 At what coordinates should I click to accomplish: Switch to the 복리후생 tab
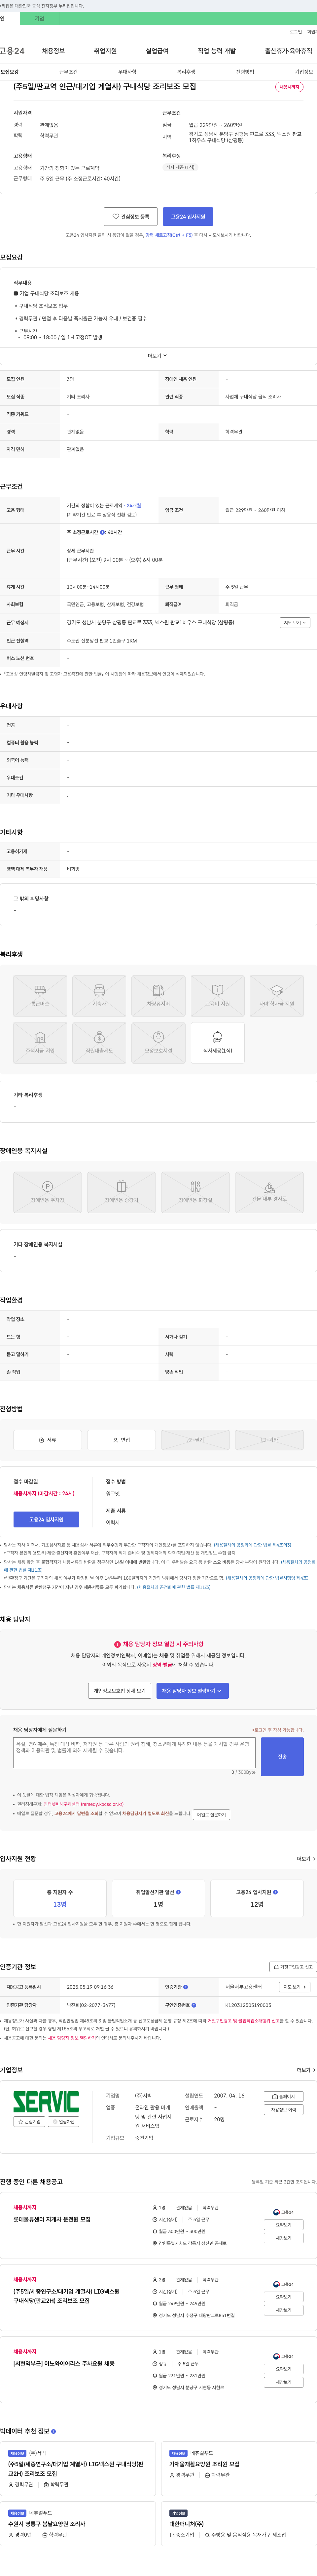coord(186,72)
